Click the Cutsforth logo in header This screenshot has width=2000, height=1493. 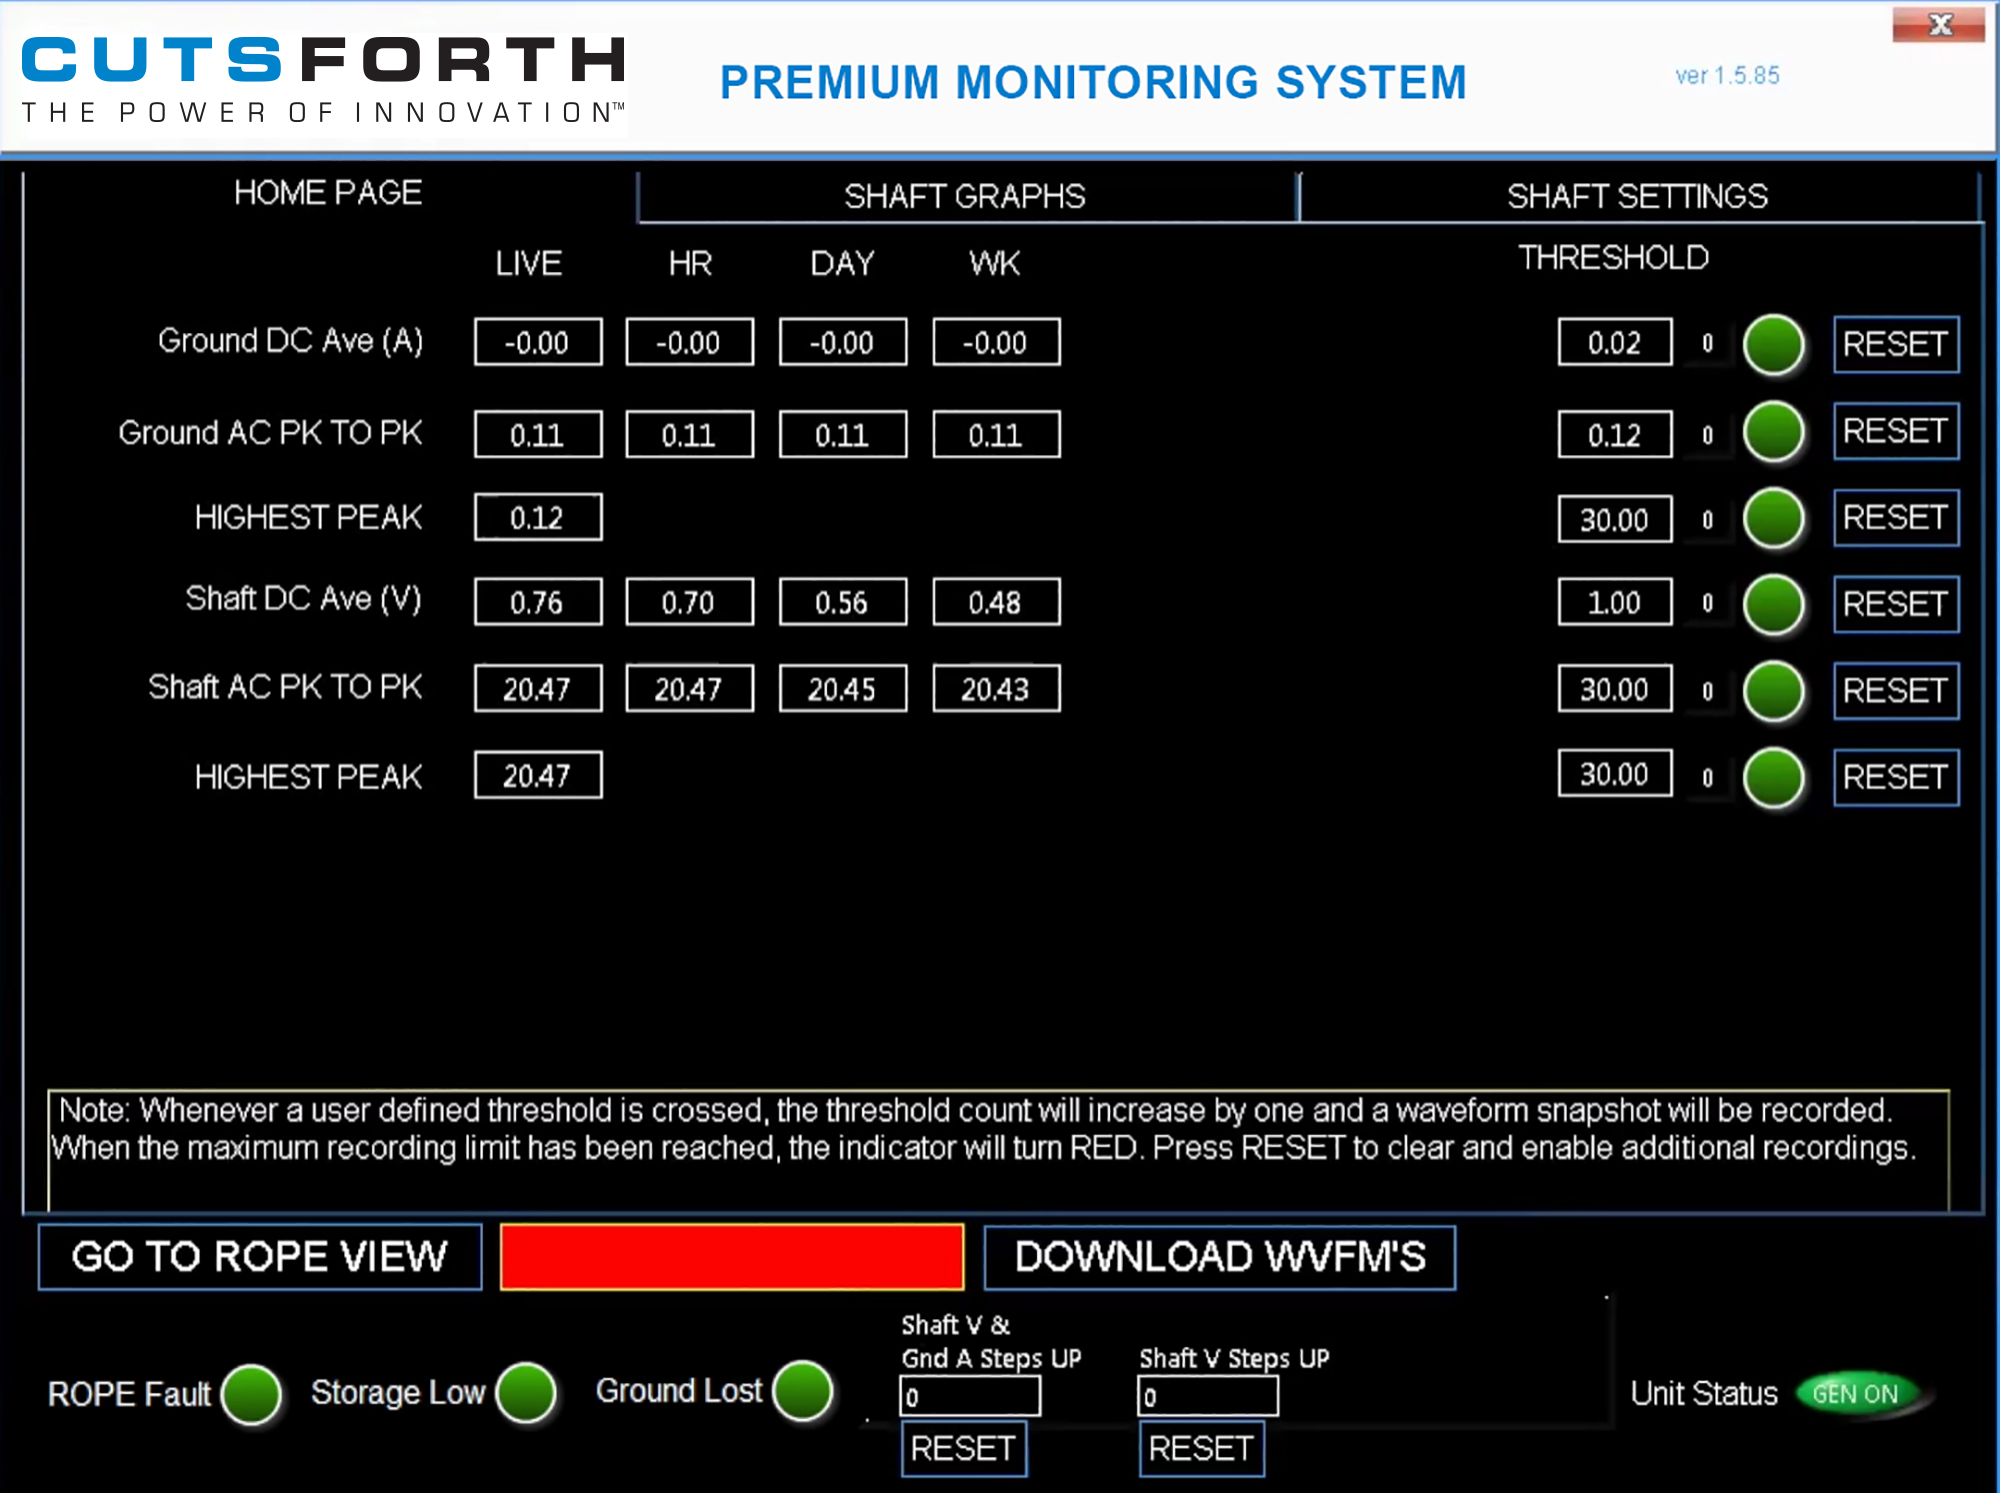click(x=323, y=80)
